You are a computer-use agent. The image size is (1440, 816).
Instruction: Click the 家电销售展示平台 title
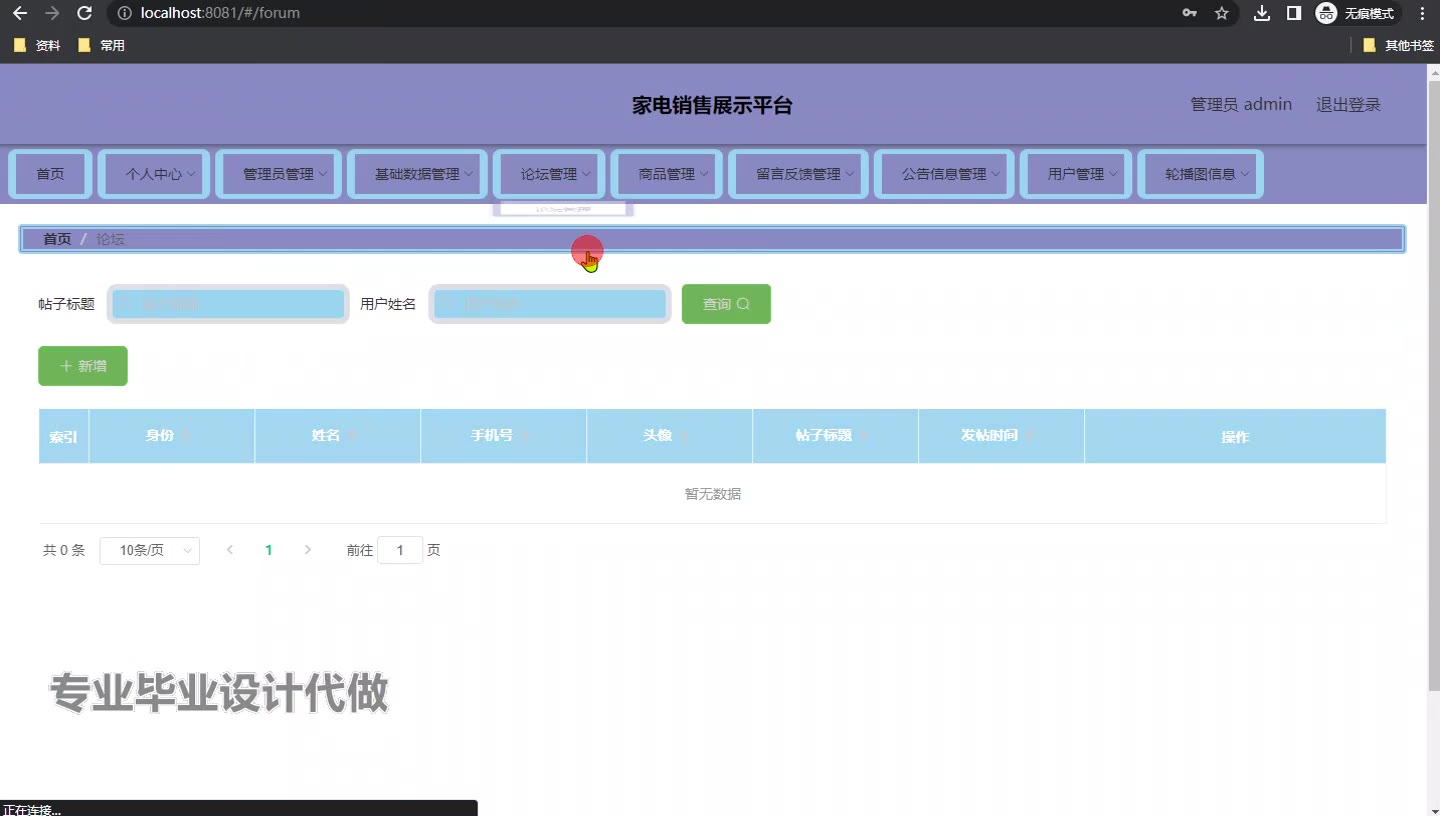pos(712,105)
